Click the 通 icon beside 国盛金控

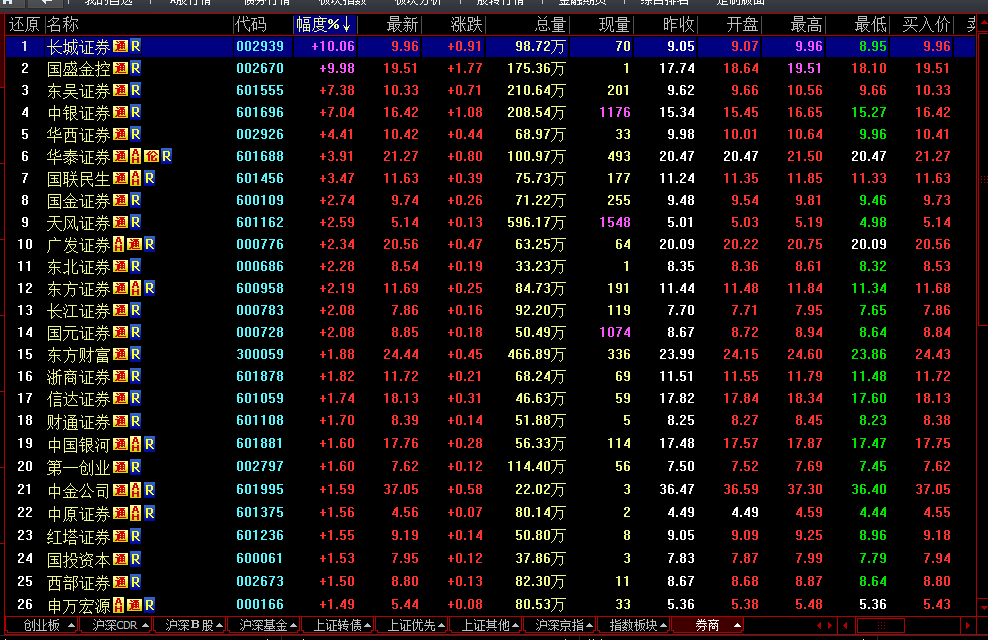(x=120, y=68)
